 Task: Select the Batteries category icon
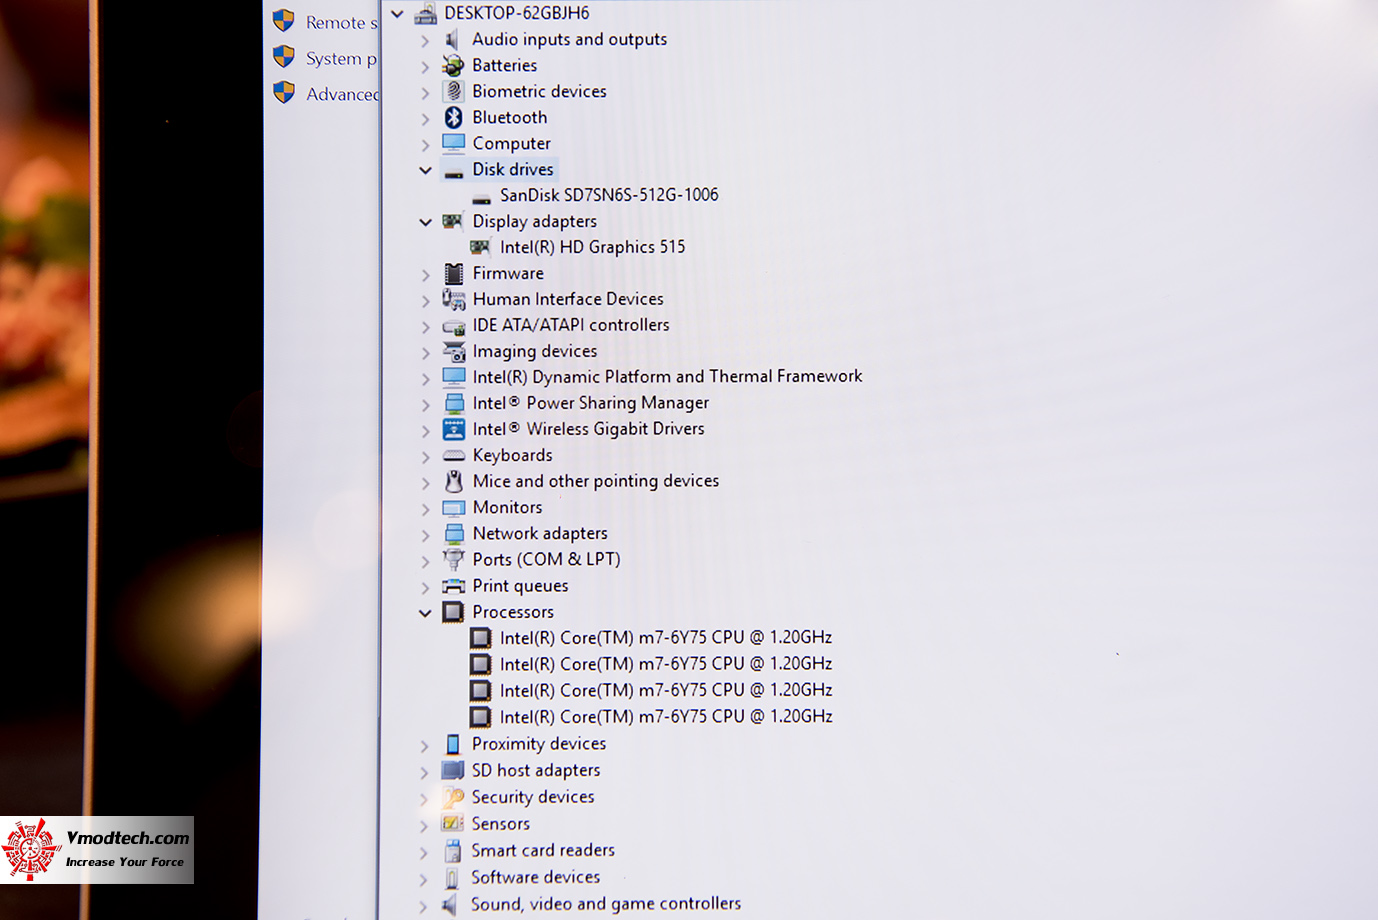(x=453, y=65)
